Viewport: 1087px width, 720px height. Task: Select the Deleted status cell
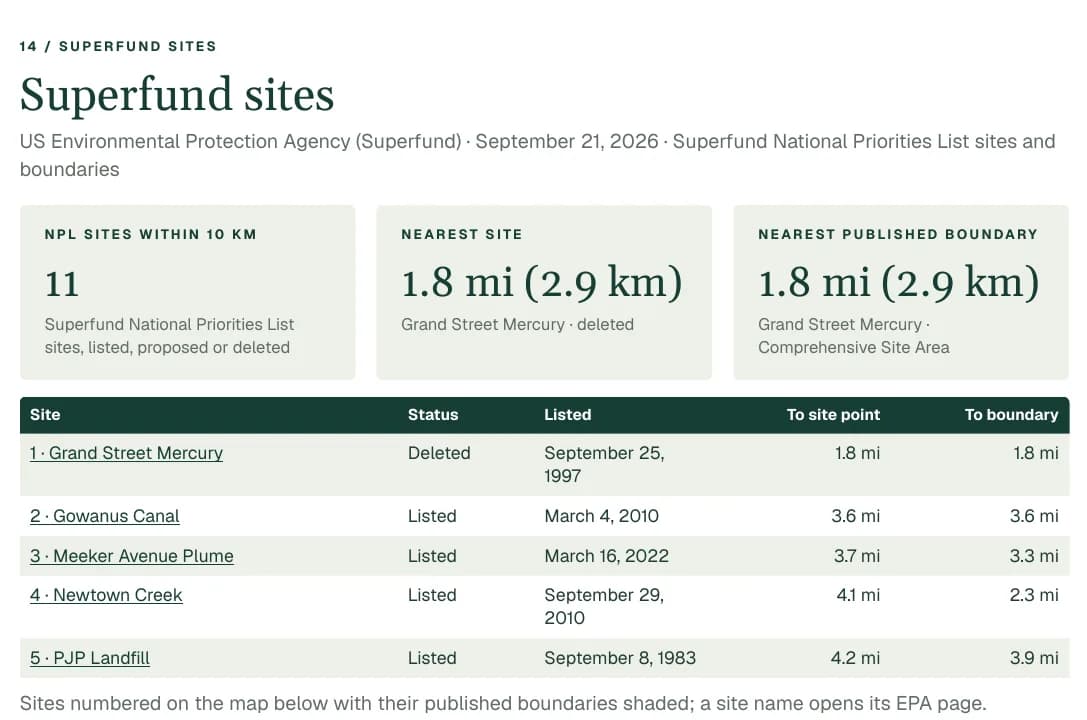click(439, 453)
